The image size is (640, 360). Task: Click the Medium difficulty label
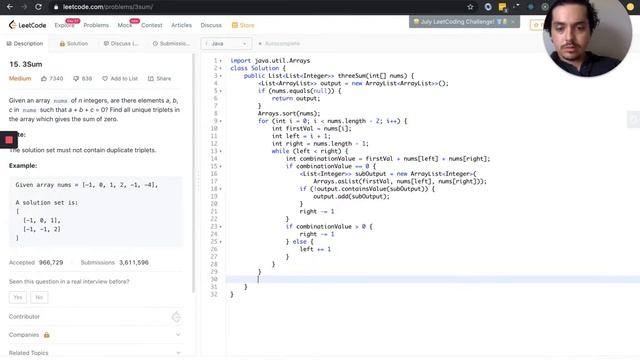[20, 78]
